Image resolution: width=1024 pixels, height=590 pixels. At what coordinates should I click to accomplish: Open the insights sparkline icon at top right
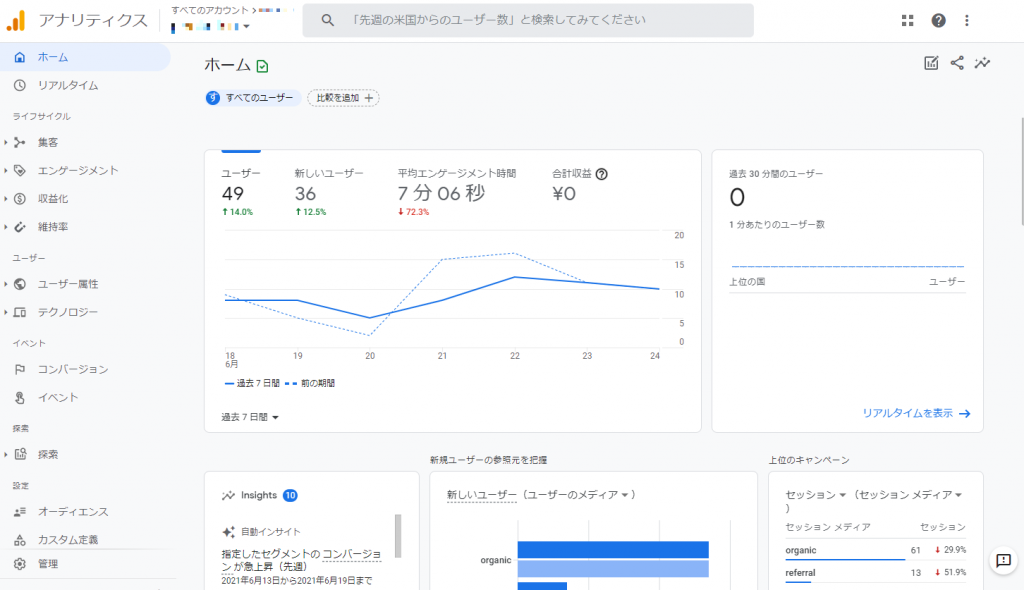tap(982, 63)
